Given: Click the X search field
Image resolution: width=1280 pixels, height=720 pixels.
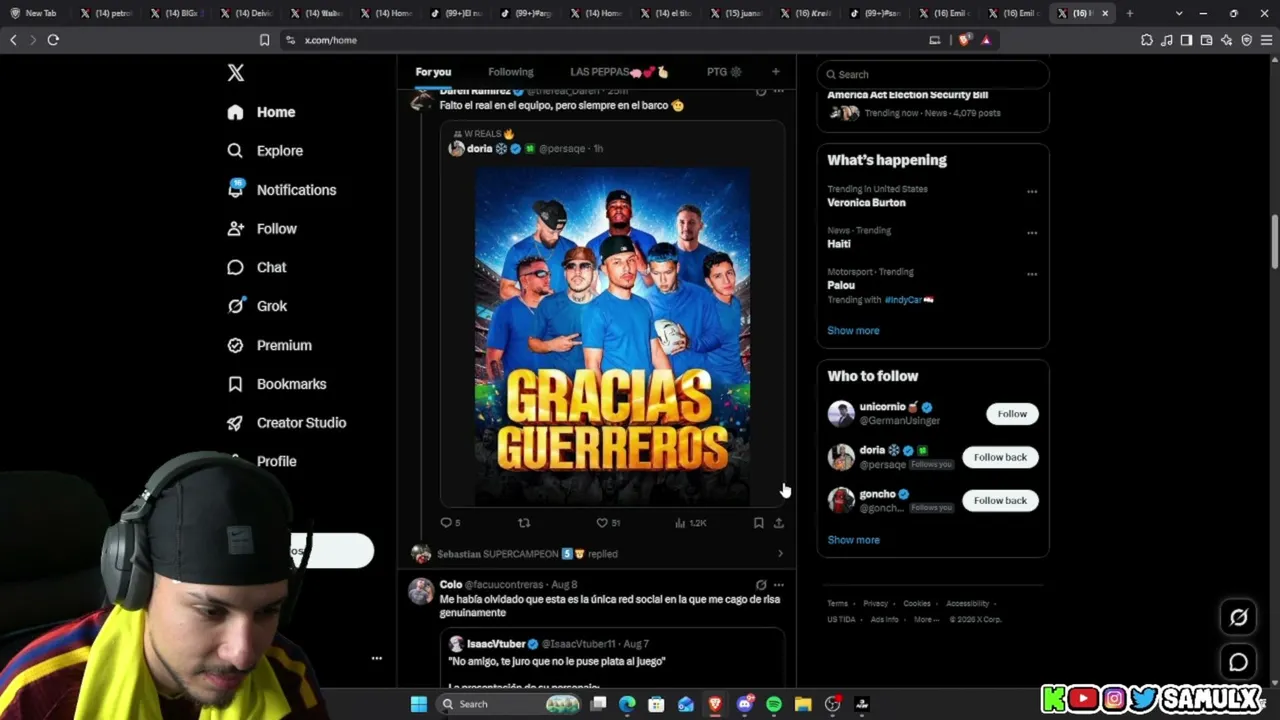Looking at the screenshot, I should point(933,74).
